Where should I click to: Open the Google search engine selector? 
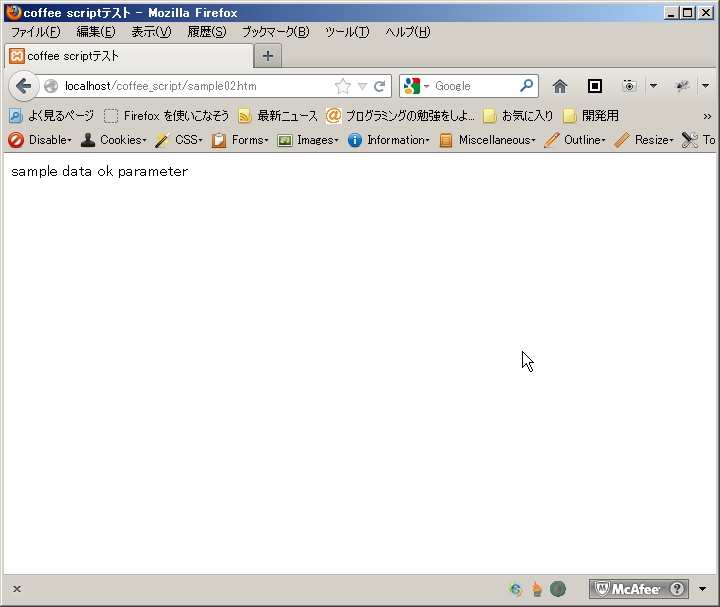point(416,86)
